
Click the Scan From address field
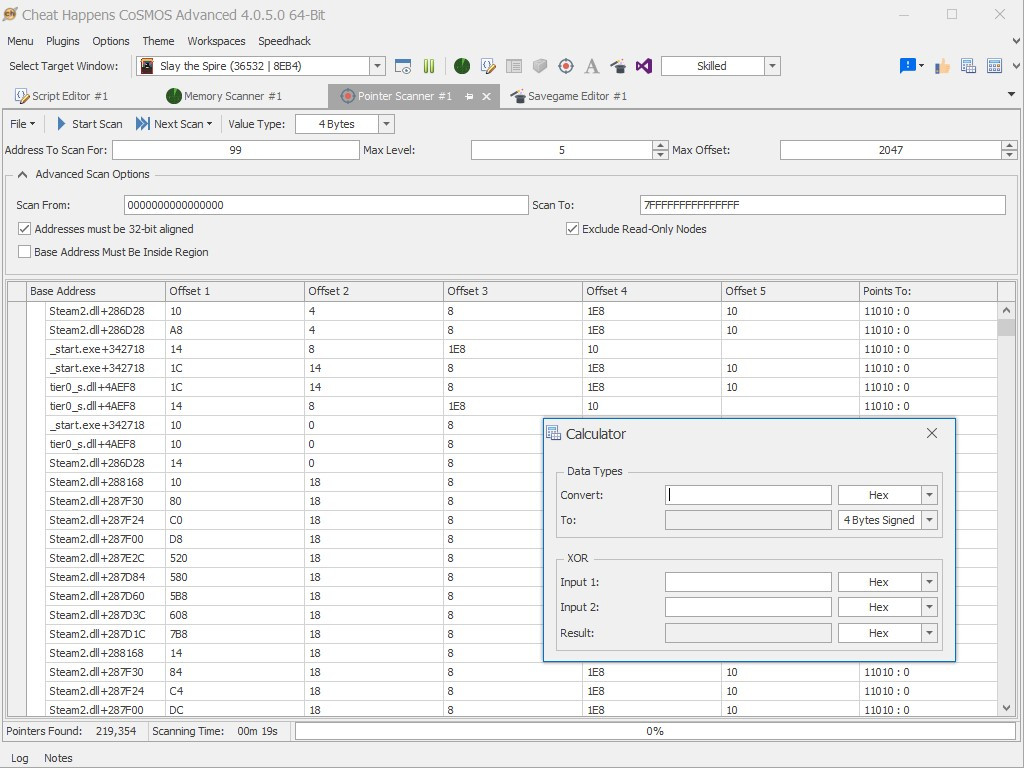click(326, 205)
